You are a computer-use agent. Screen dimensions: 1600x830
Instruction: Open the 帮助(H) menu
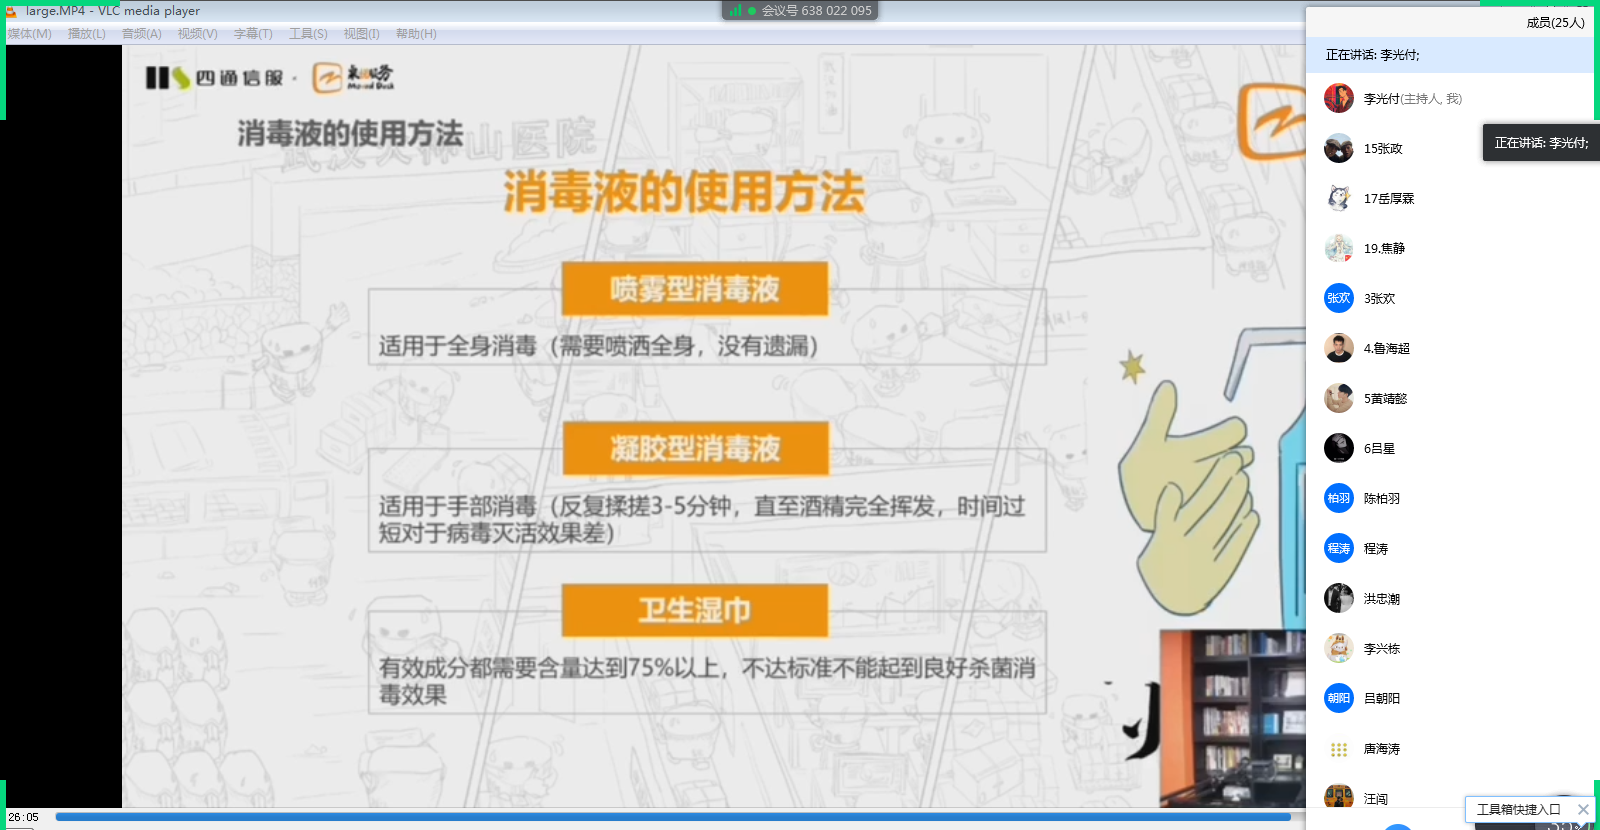pyautogui.click(x=416, y=34)
